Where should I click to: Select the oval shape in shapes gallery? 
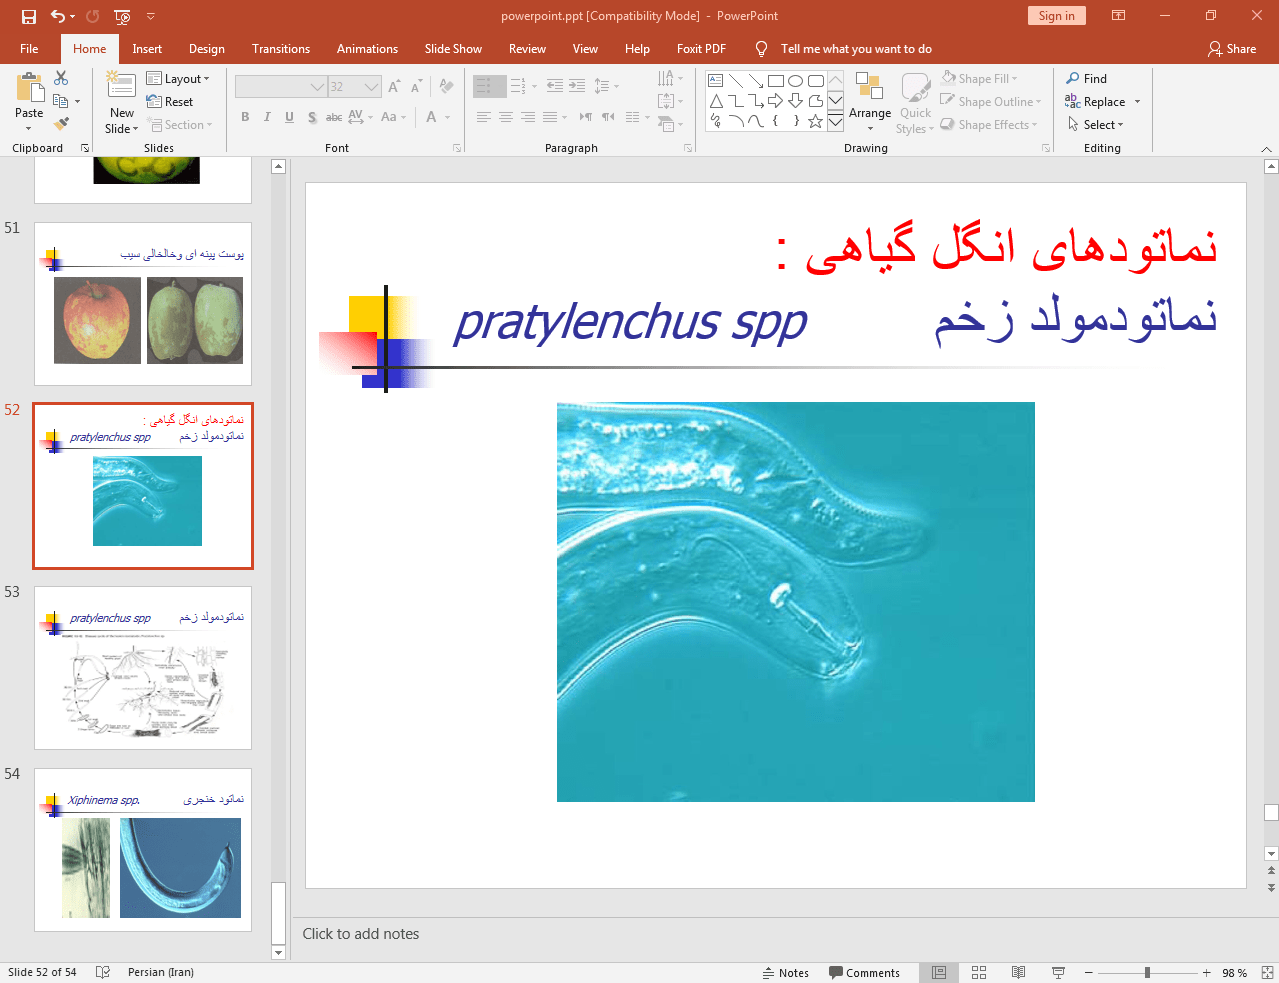coord(795,81)
